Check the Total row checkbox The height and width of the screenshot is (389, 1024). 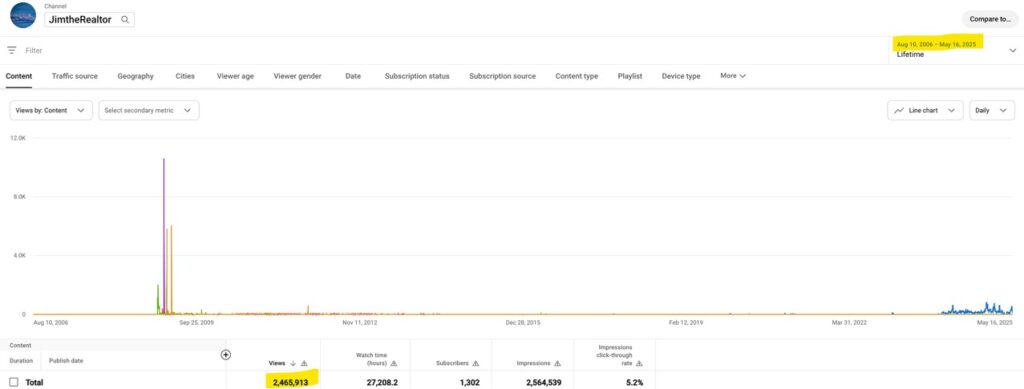14,382
